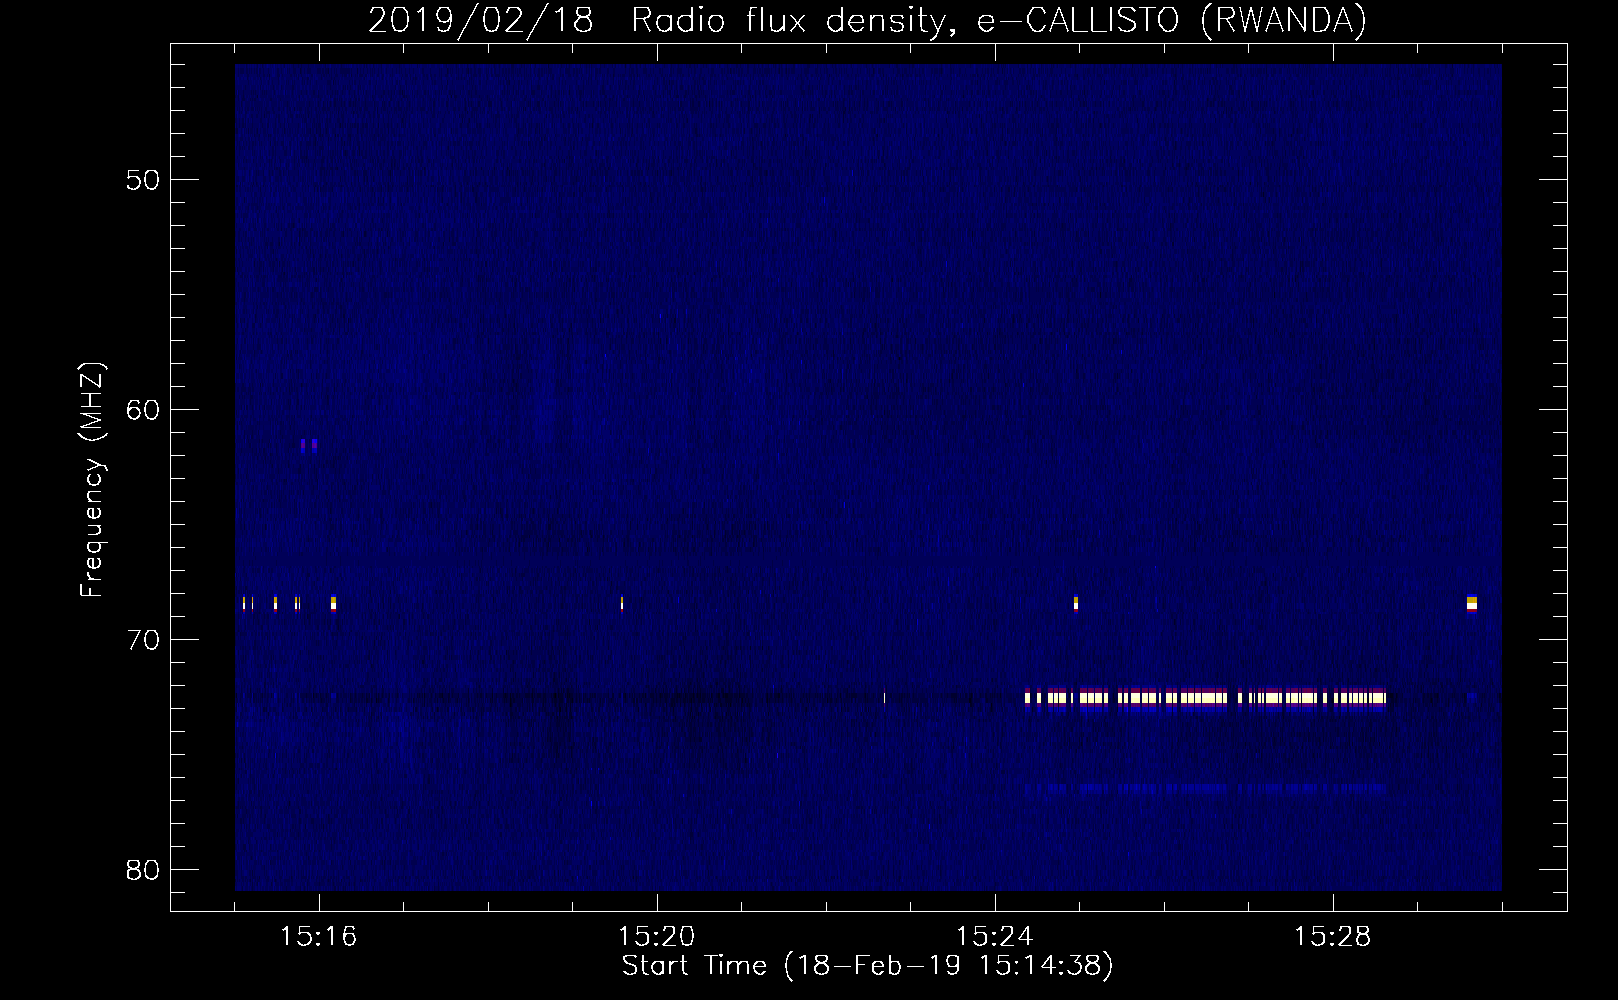Click the 'Frequency (MHZ)' axis label

click(92, 480)
